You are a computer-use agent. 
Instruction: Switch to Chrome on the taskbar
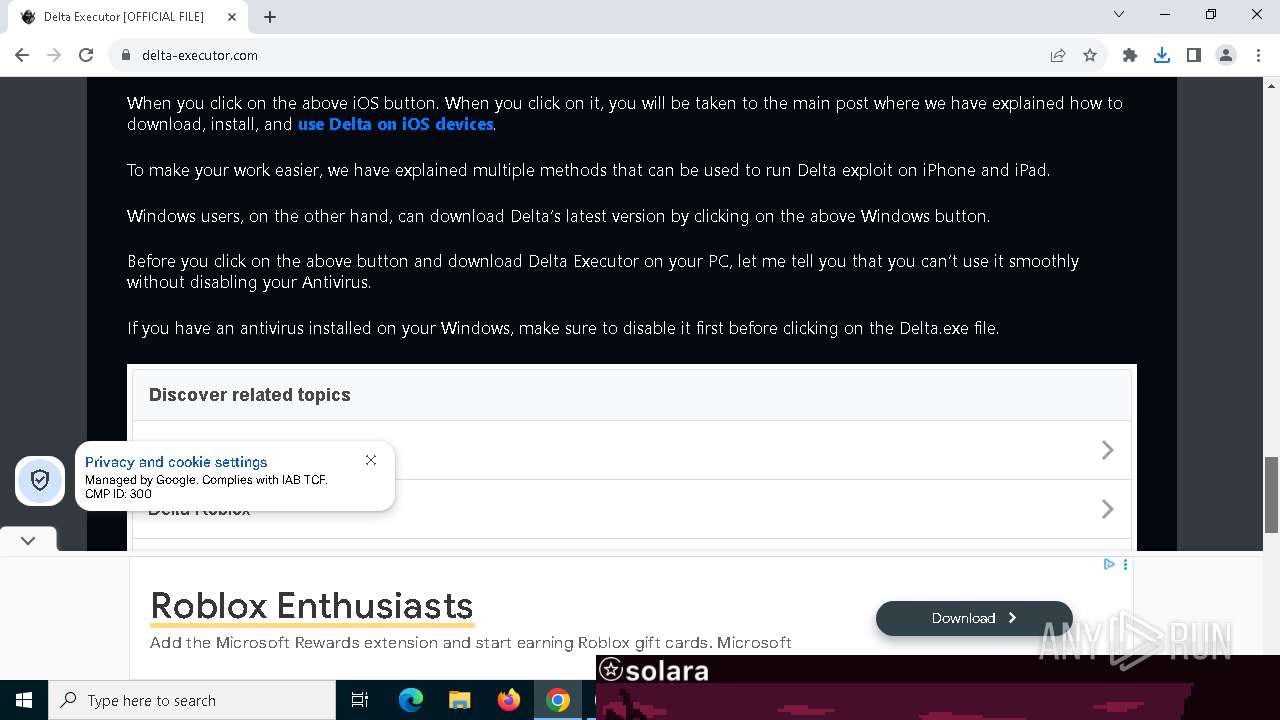[x=558, y=700]
